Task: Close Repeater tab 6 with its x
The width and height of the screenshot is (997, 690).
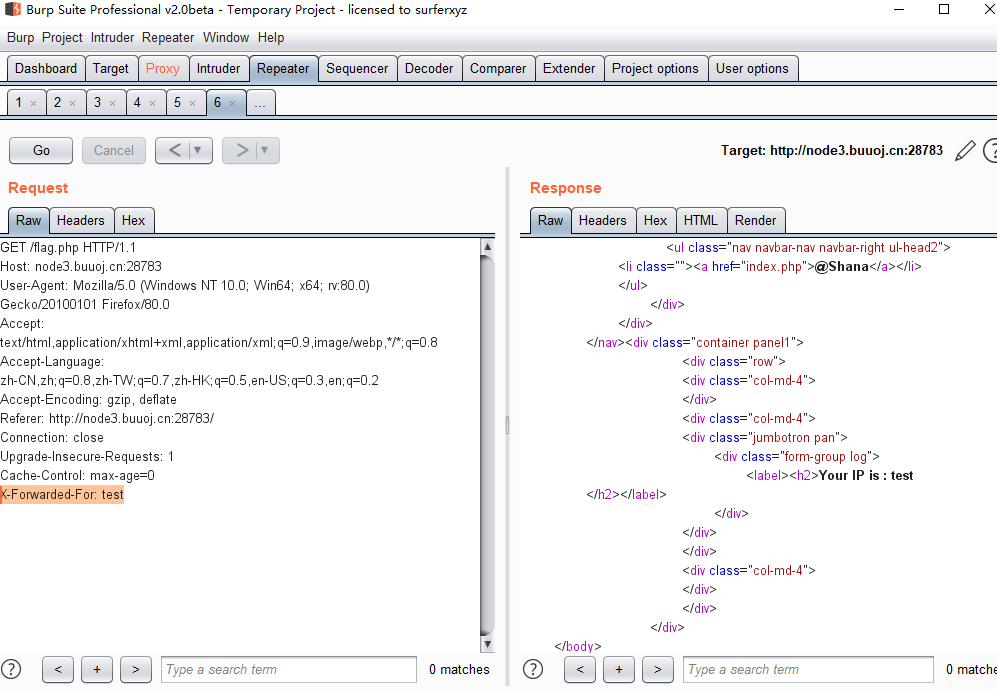Action: pyautogui.click(x=233, y=103)
